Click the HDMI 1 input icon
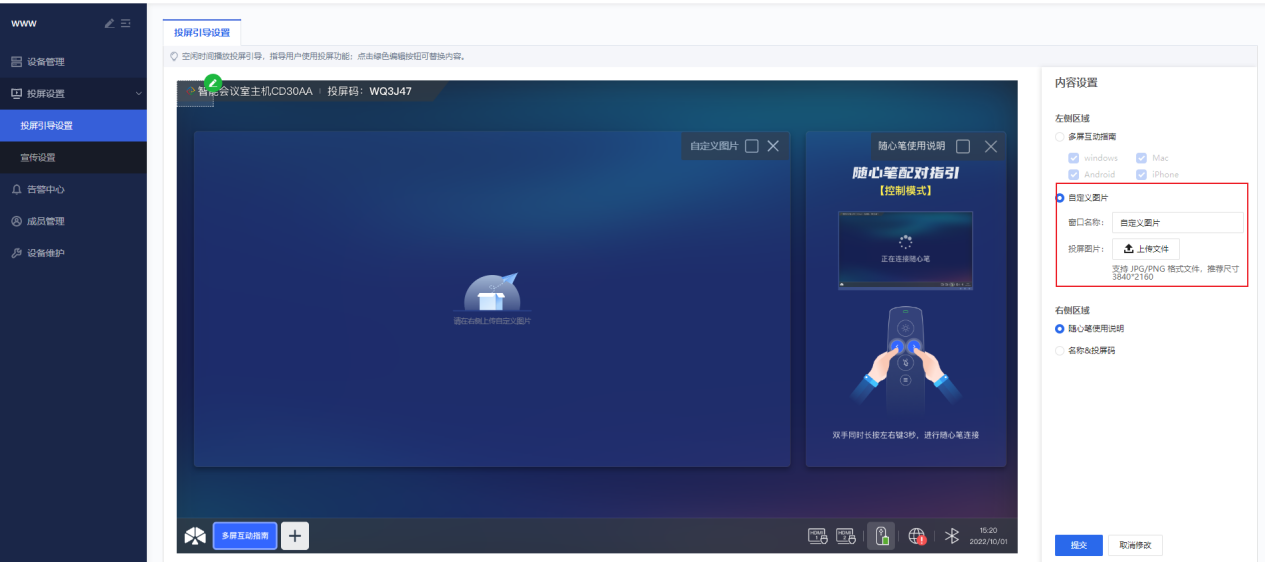 pyautogui.click(x=817, y=536)
